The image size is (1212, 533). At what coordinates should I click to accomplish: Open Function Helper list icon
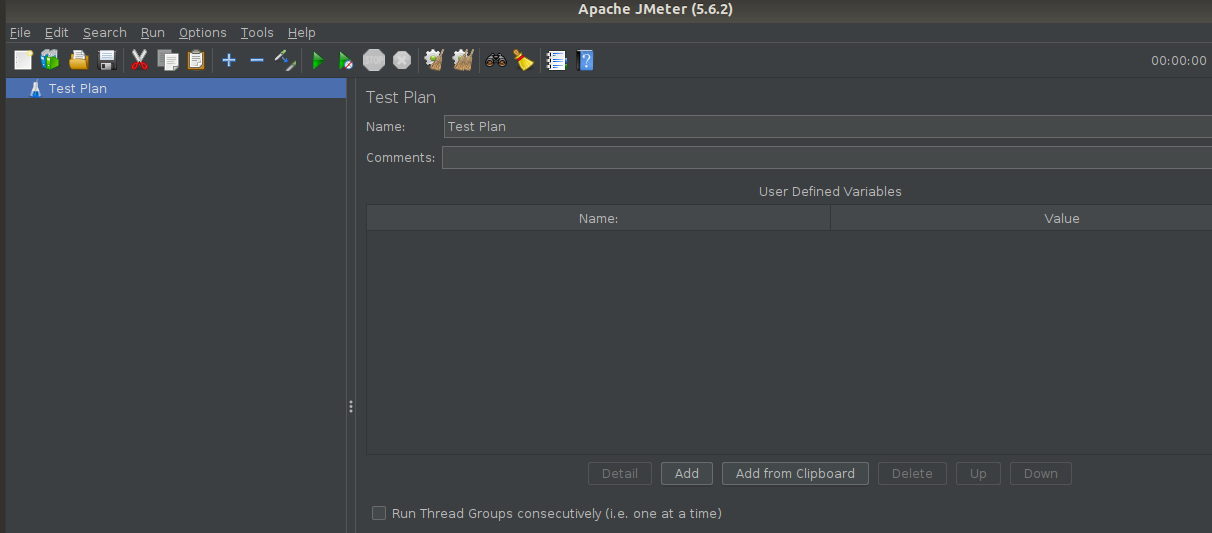(557, 61)
